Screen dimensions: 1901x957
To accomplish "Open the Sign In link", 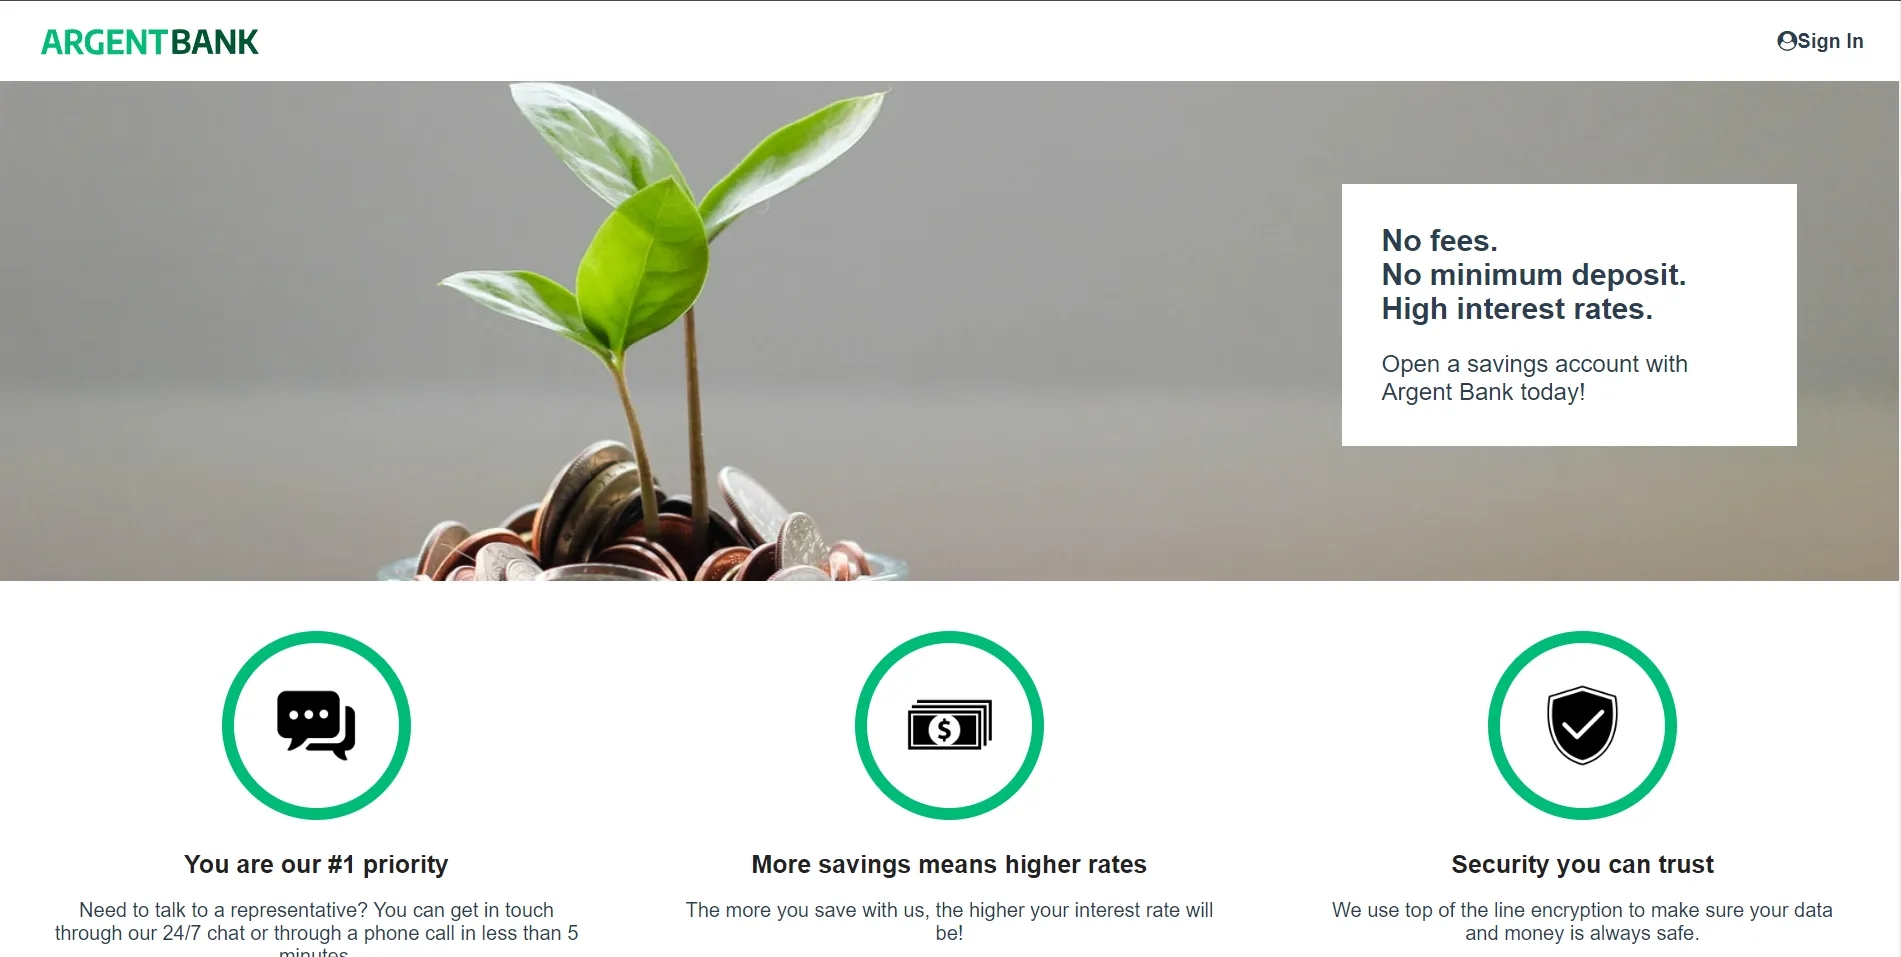I will [x=1820, y=41].
